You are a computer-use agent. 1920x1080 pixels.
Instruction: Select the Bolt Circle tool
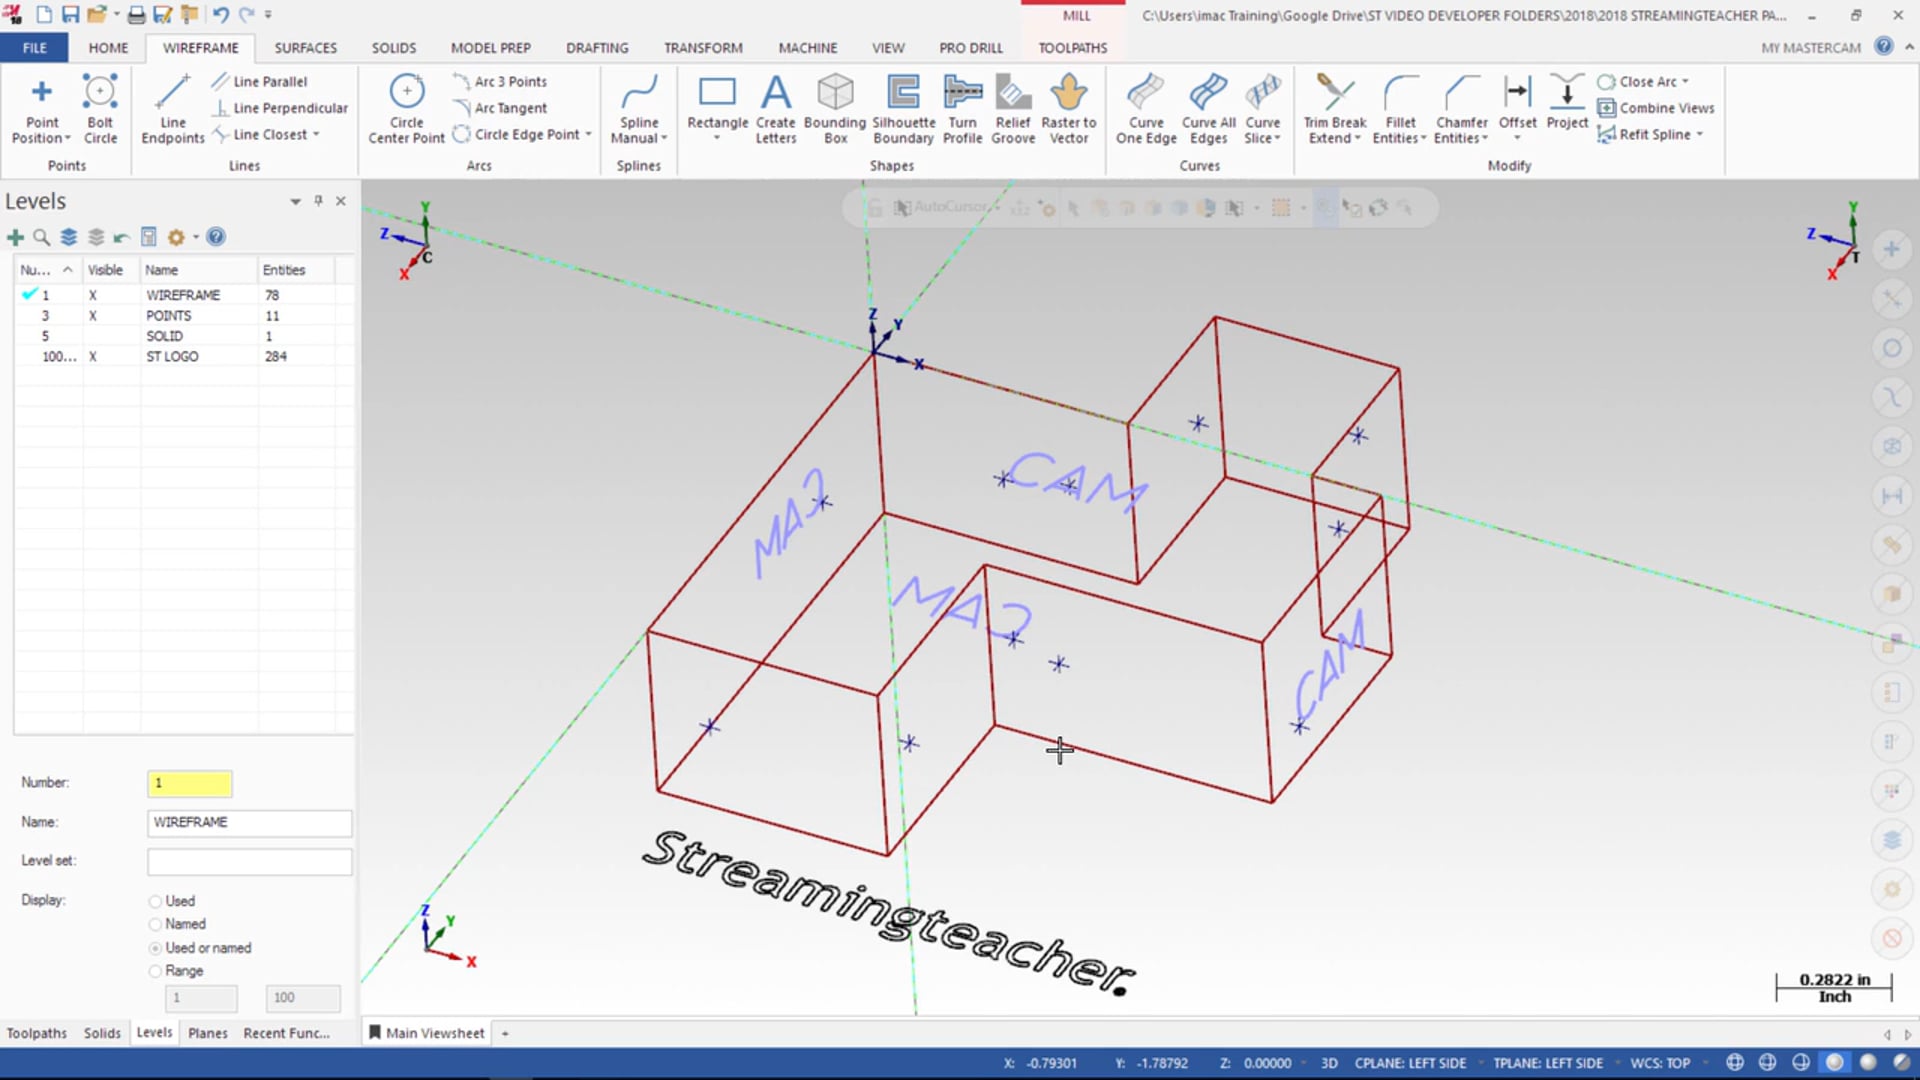(x=99, y=109)
